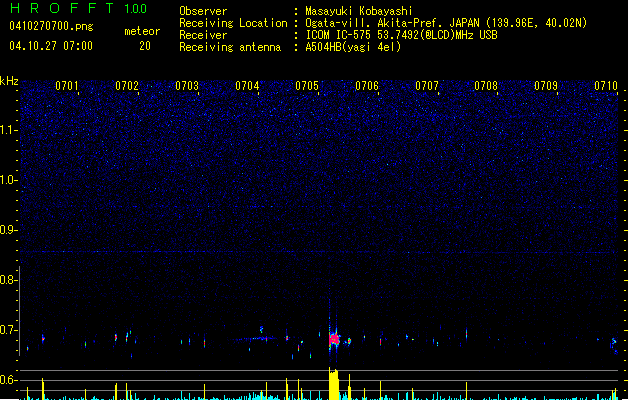Click the 0705 time marker

coord(307,86)
